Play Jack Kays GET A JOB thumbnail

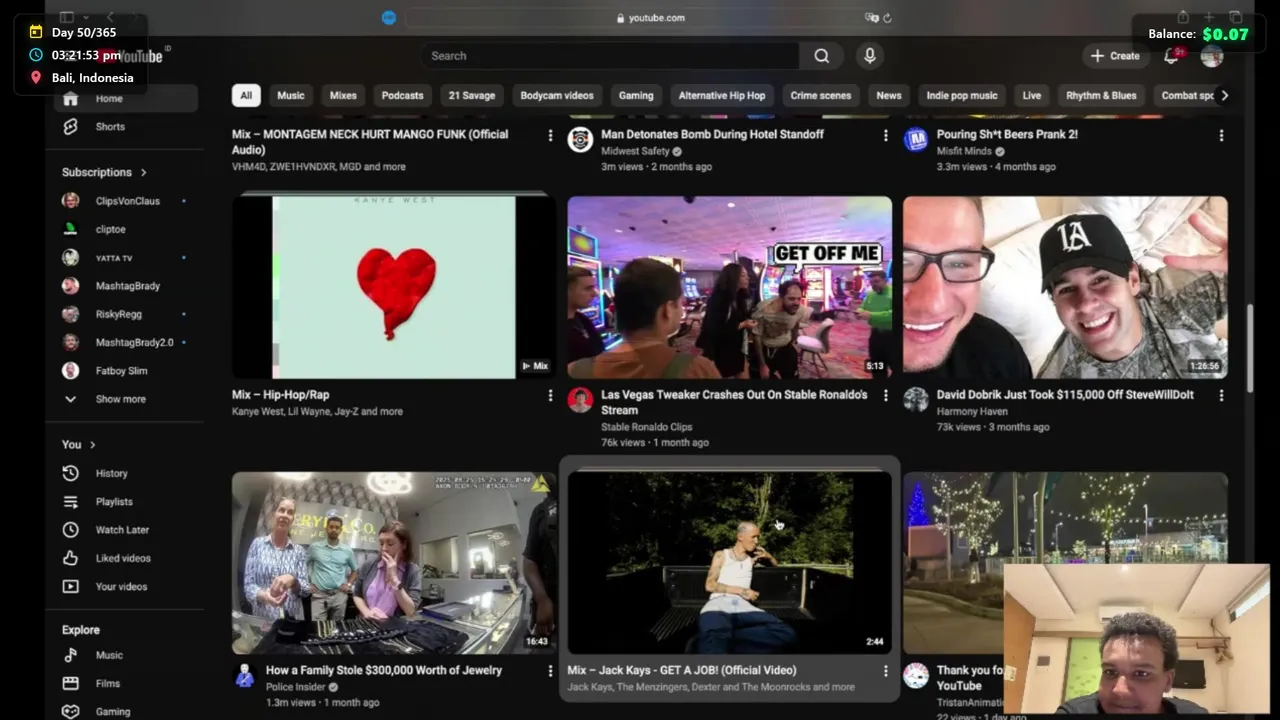729,563
